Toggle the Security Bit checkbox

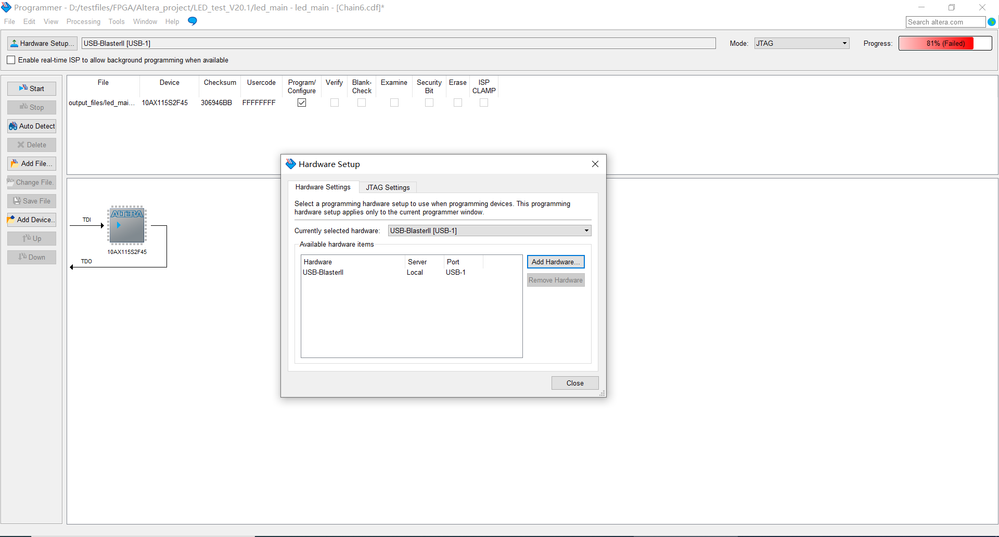429,103
